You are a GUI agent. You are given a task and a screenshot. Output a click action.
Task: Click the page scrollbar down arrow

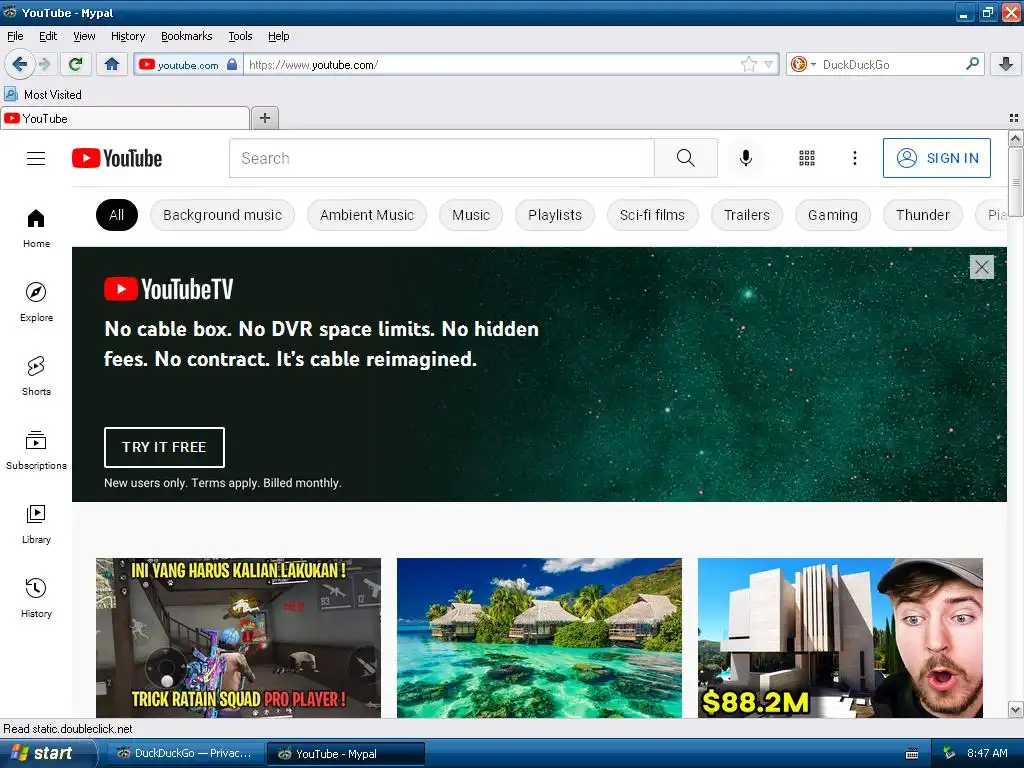click(1015, 709)
